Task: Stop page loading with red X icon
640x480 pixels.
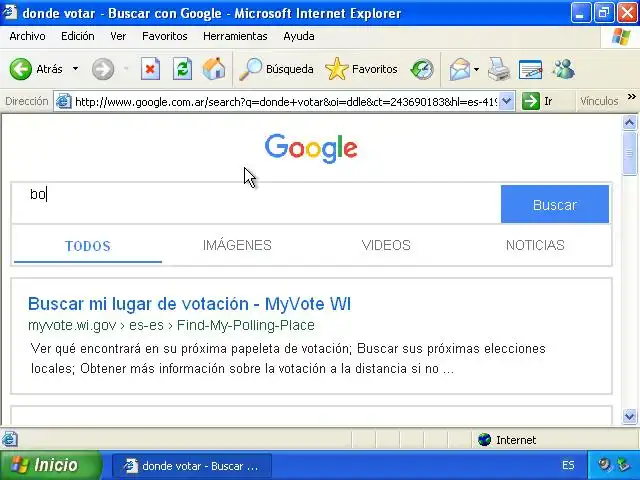Action: pos(150,69)
